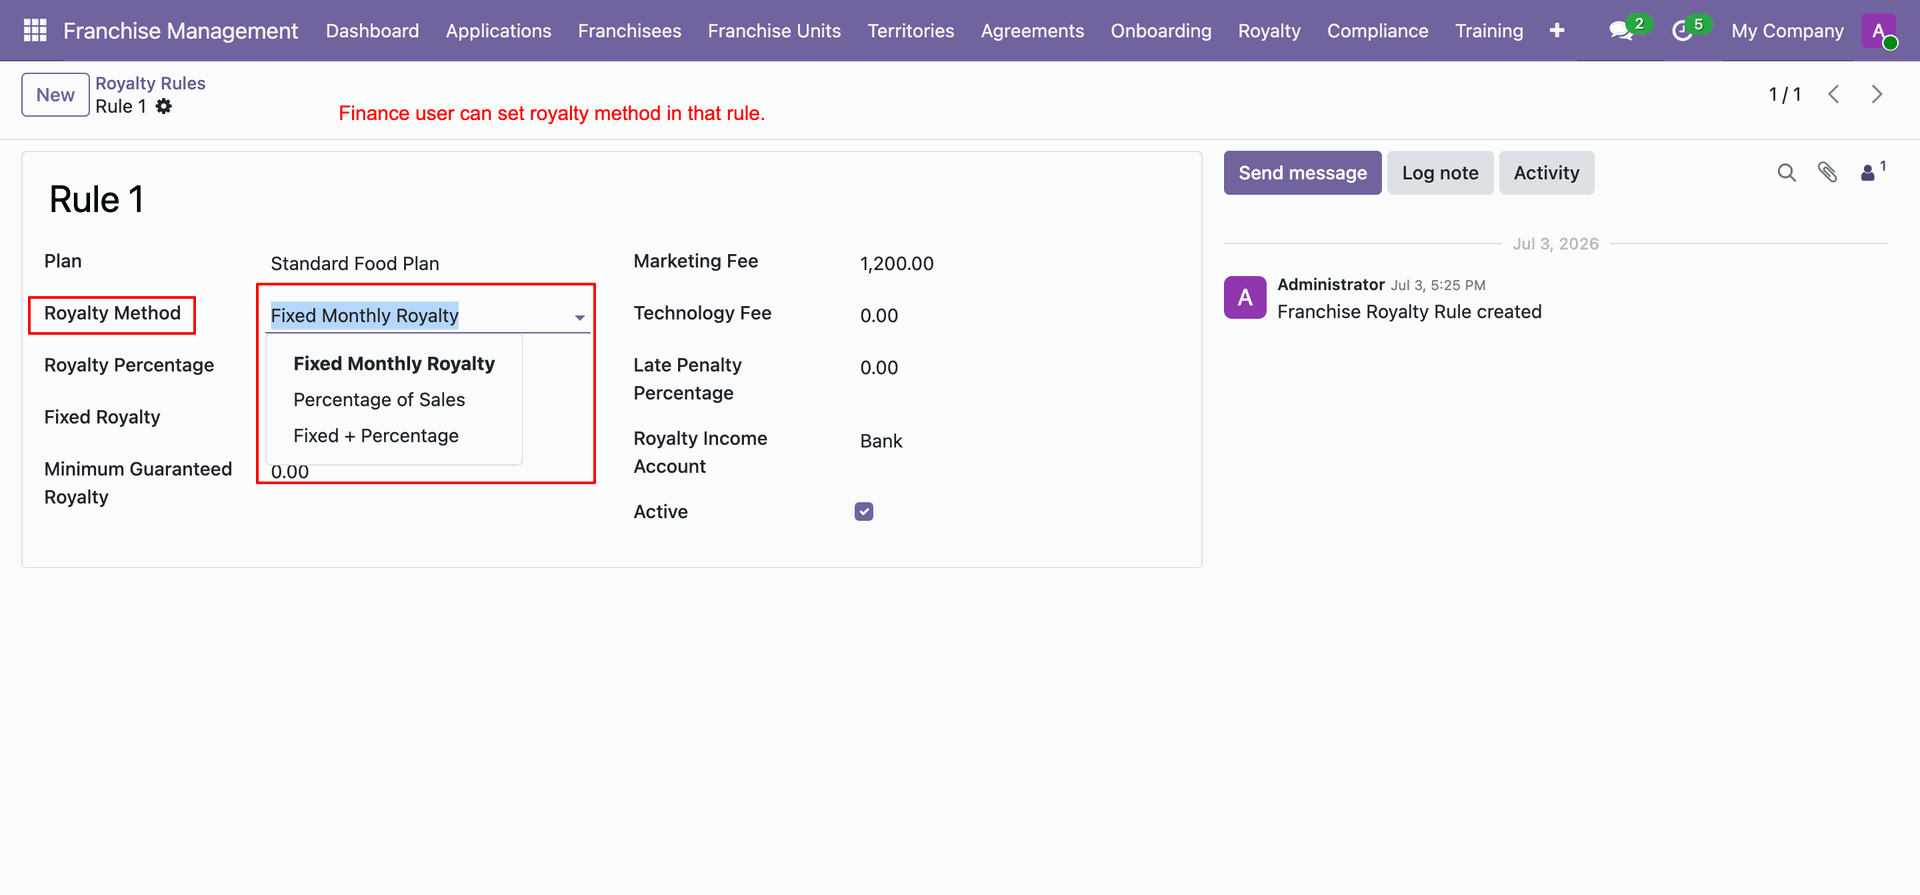Collapse the Royalty Method dropdown arrow
This screenshot has height=895, width=1920.
pos(580,317)
